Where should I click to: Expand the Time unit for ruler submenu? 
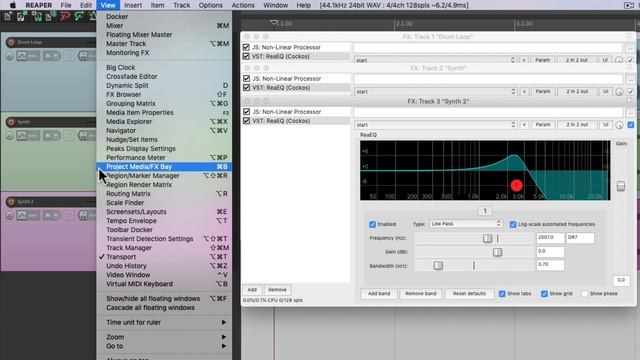click(165, 322)
